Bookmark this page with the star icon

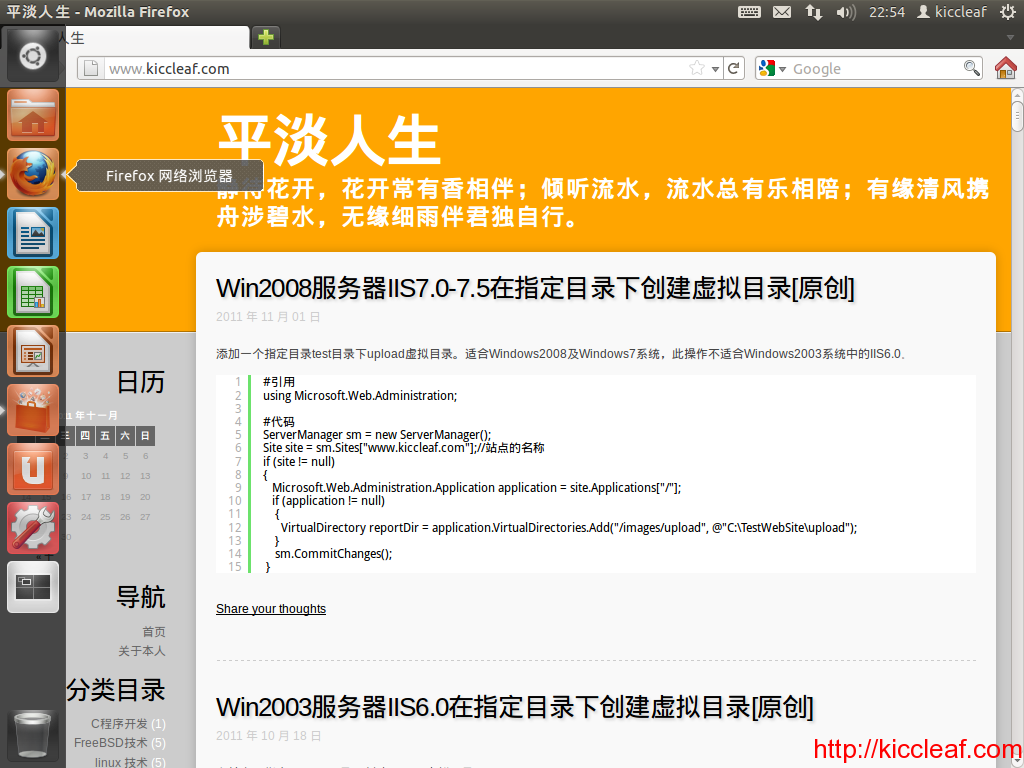coord(697,68)
